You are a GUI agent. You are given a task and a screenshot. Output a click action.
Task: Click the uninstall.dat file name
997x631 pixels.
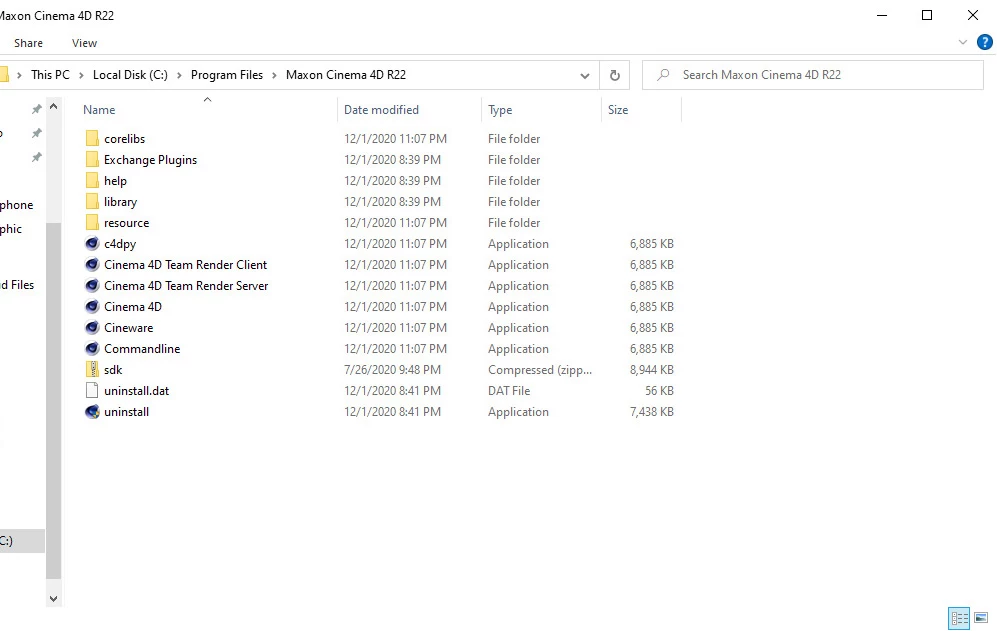137,391
